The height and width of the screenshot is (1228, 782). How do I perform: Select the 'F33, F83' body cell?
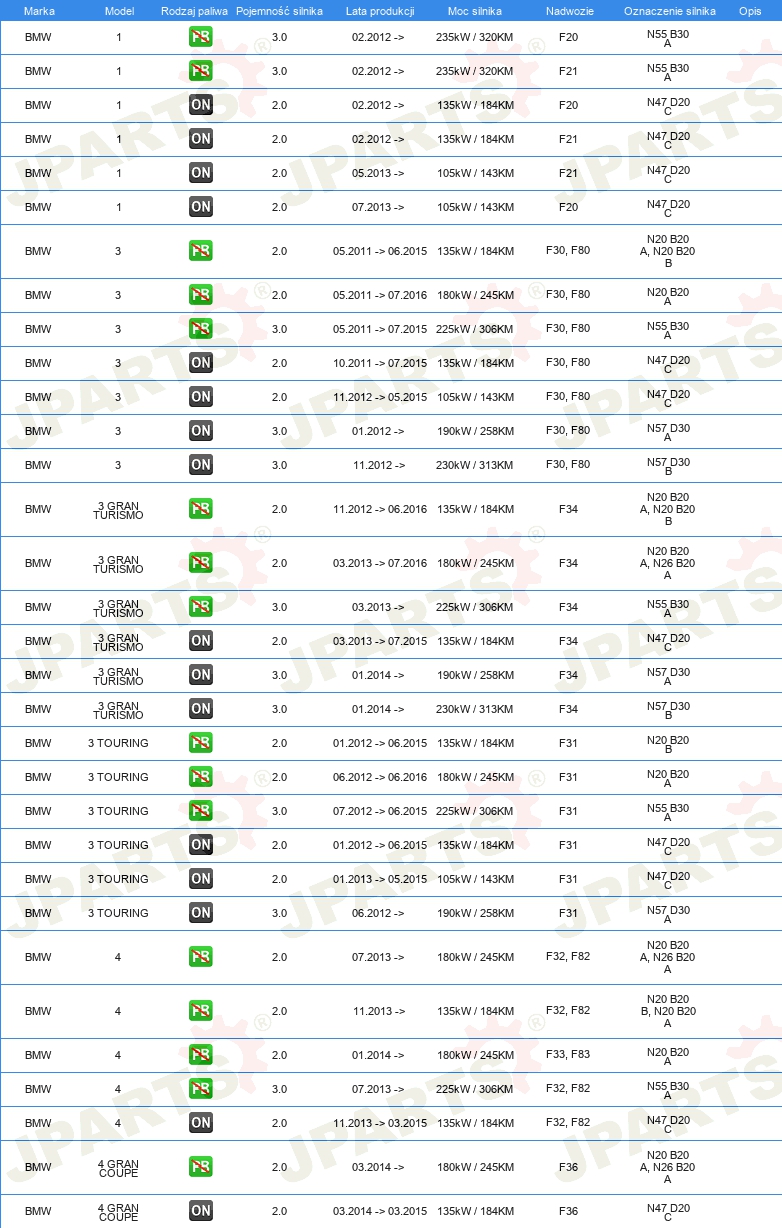(568, 1055)
